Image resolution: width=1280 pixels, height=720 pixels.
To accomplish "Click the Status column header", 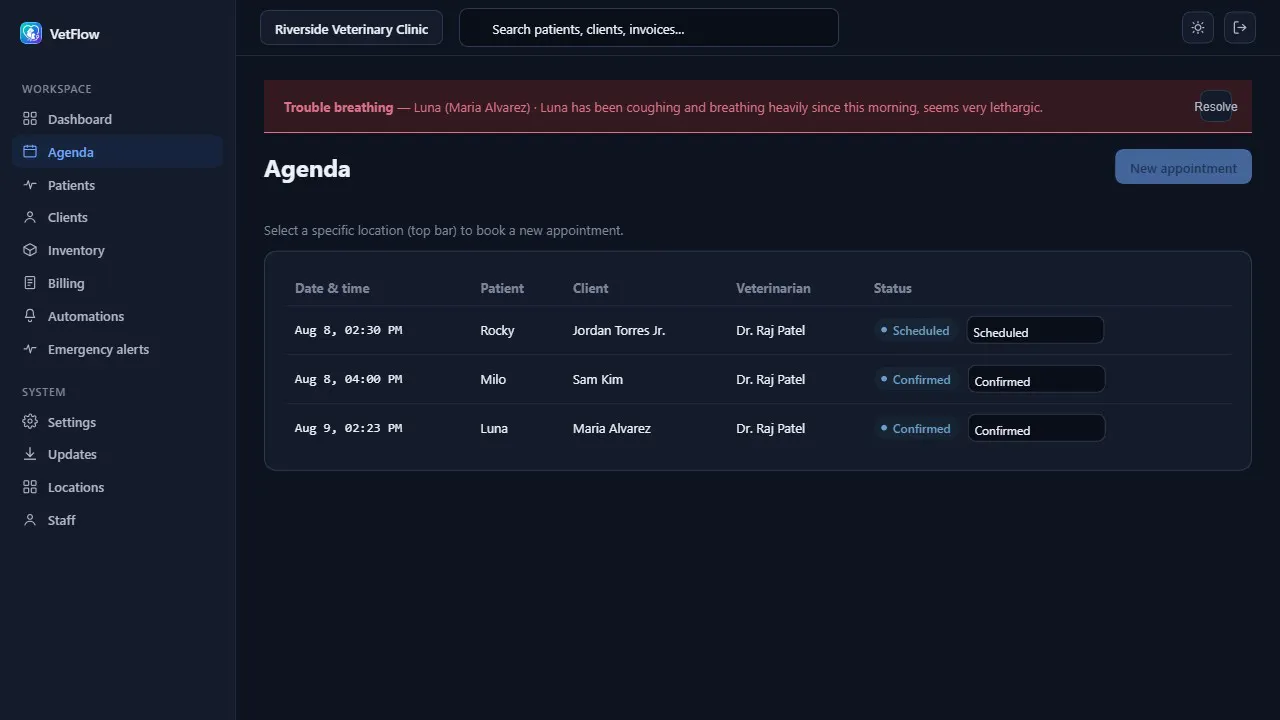I will [x=893, y=288].
